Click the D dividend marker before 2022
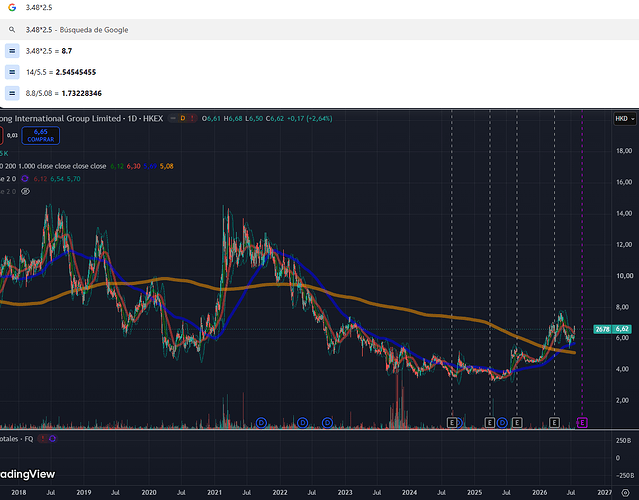Viewport: 639px width, 500px height. click(261, 423)
